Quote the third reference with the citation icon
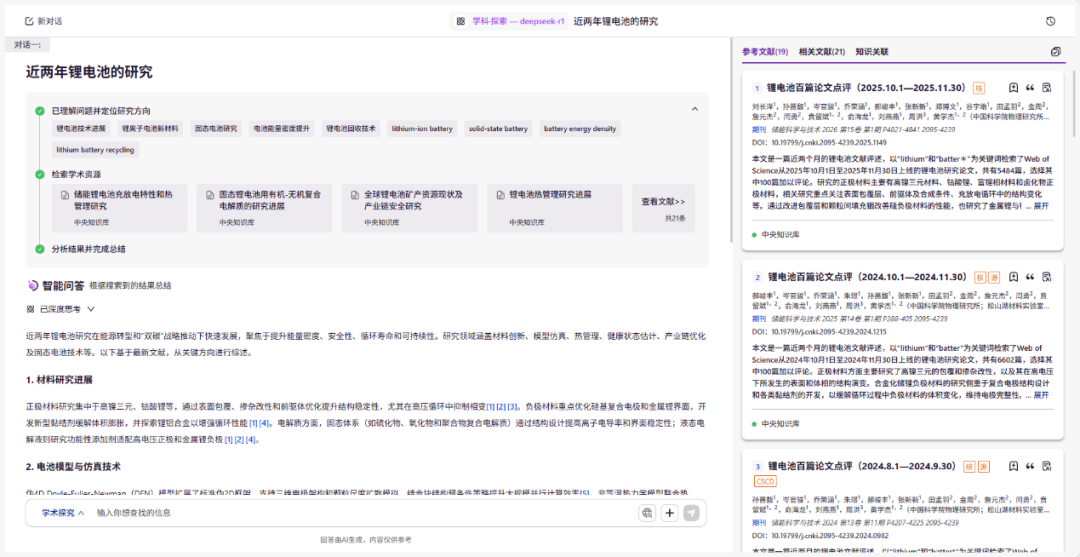This screenshot has width=1080, height=557. coord(1030,466)
